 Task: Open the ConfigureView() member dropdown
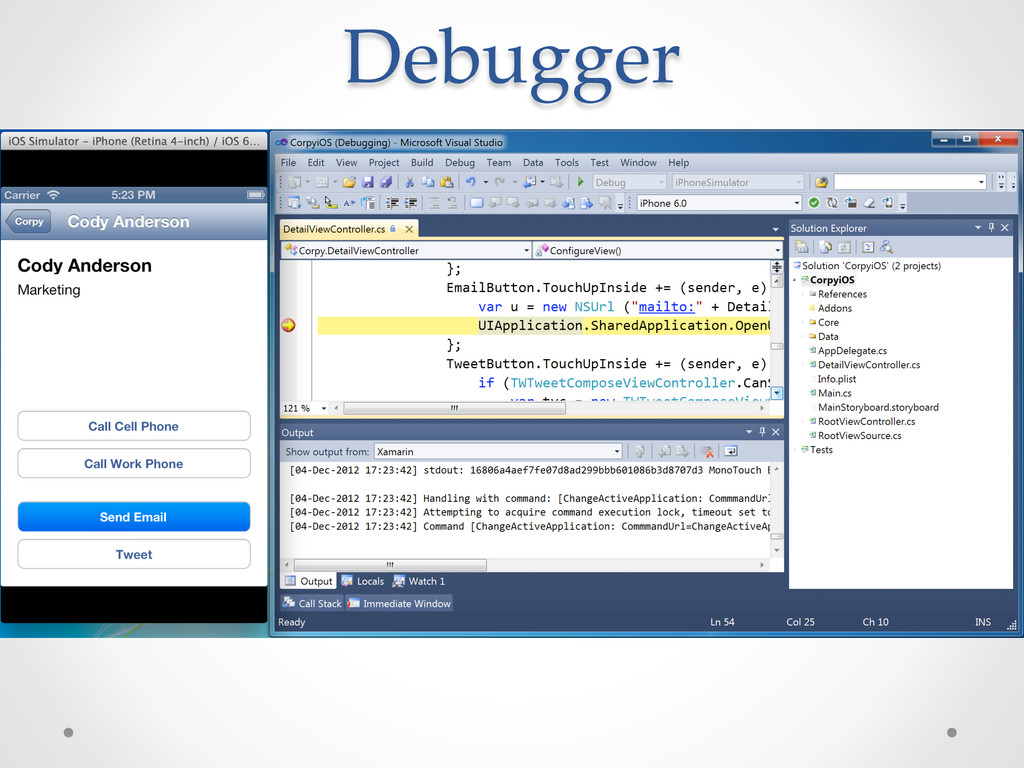point(777,250)
